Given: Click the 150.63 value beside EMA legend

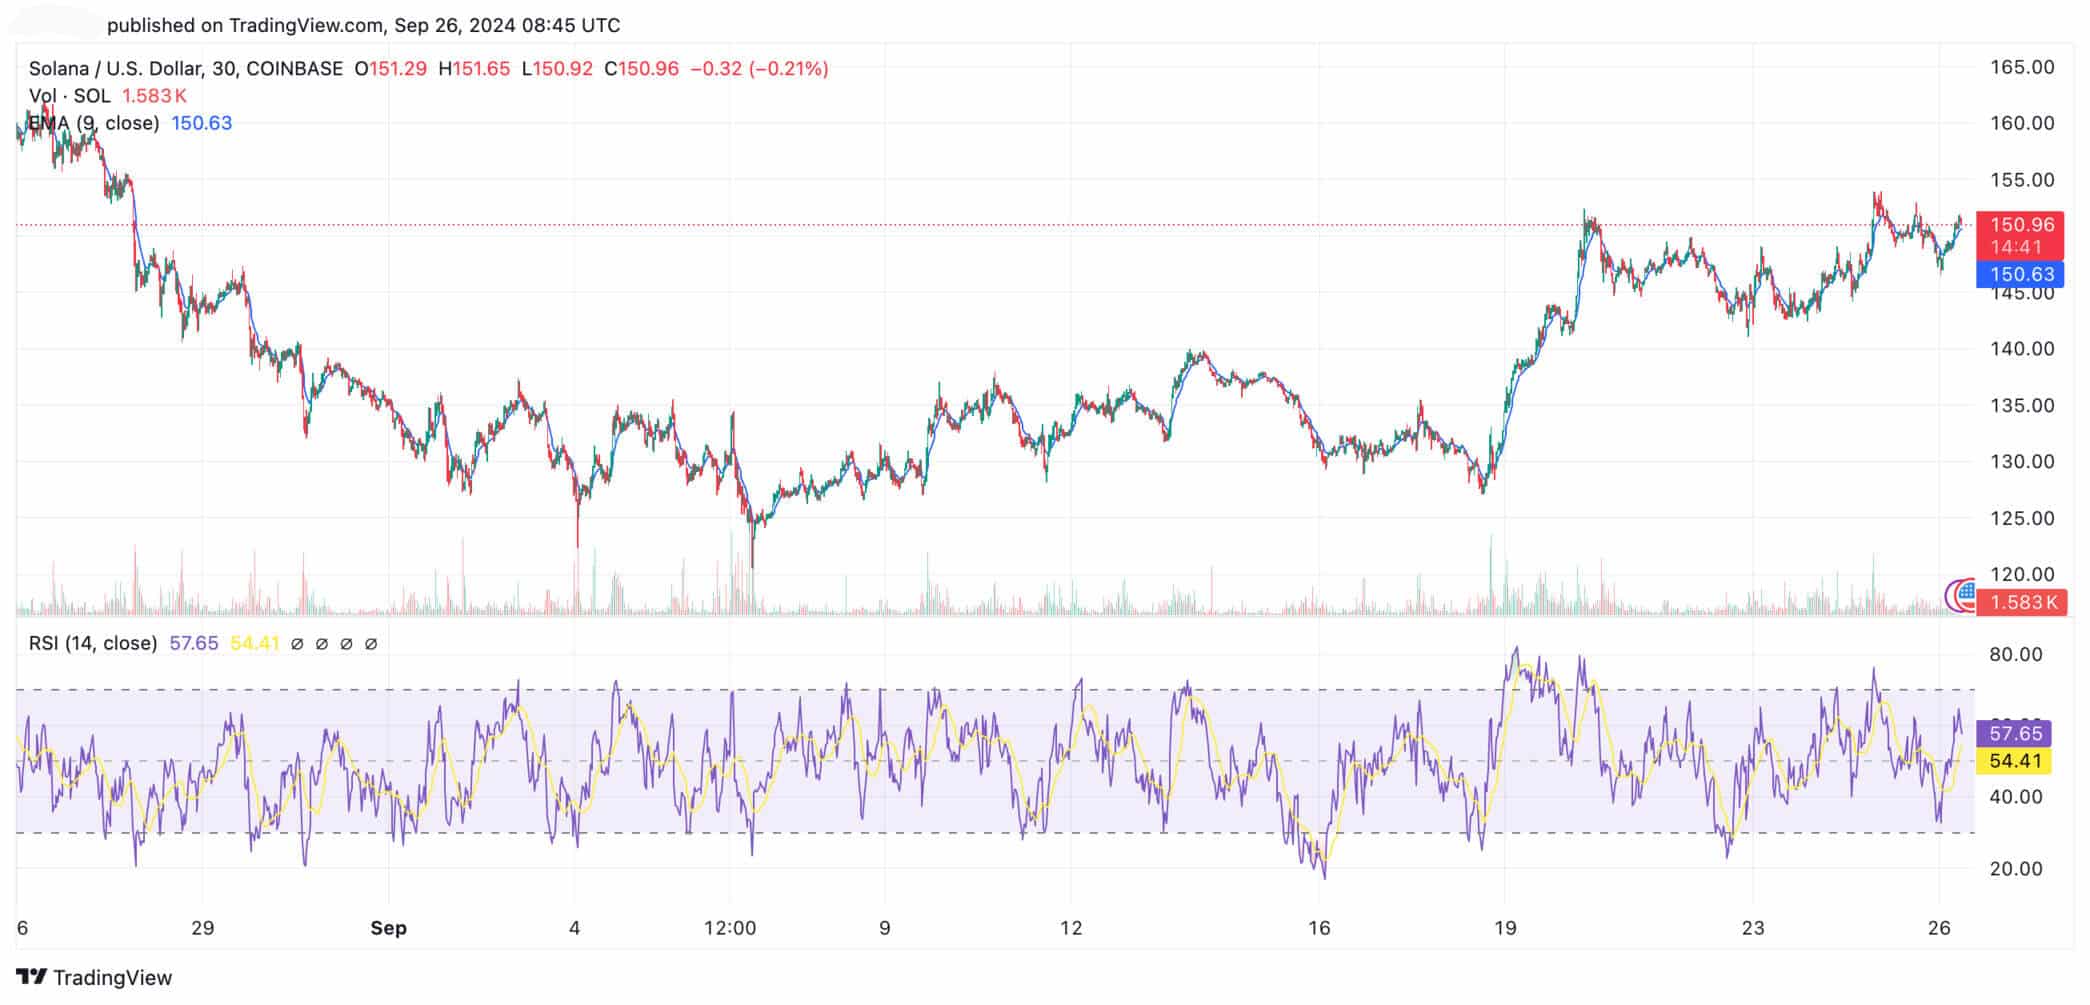Looking at the screenshot, I should pyautogui.click(x=201, y=123).
